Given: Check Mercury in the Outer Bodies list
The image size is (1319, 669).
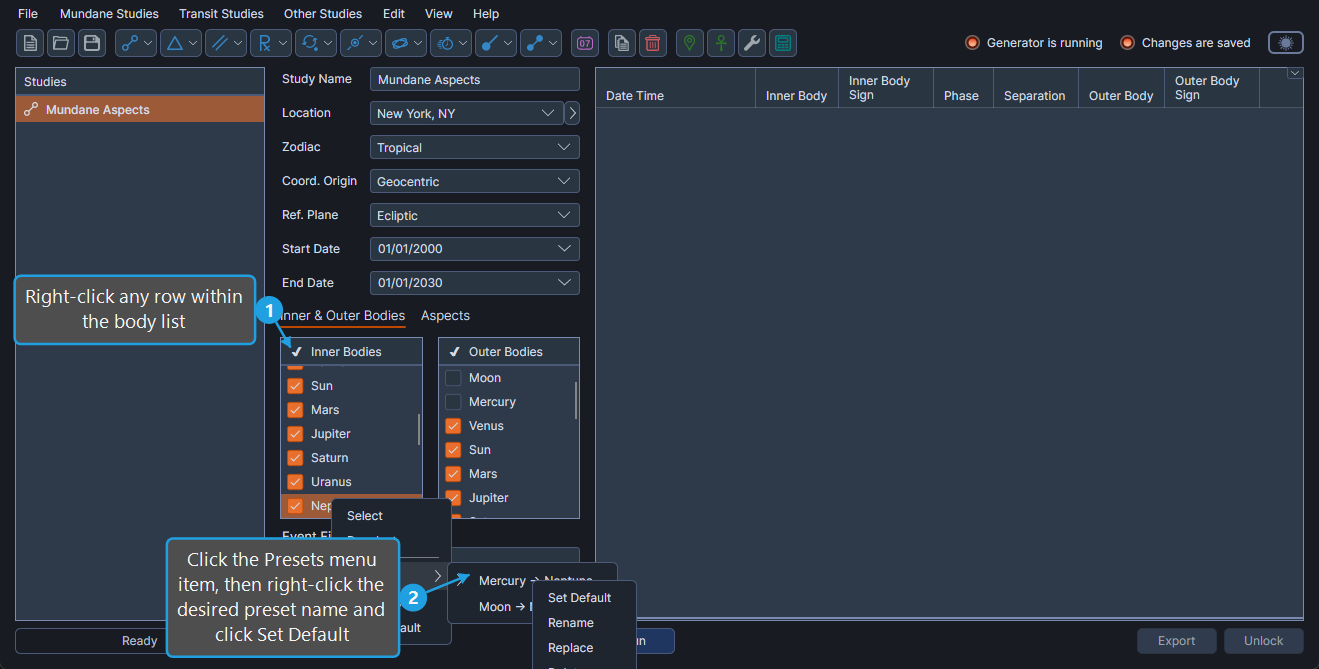Looking at the screenshot, I should (x=453, y=402).
